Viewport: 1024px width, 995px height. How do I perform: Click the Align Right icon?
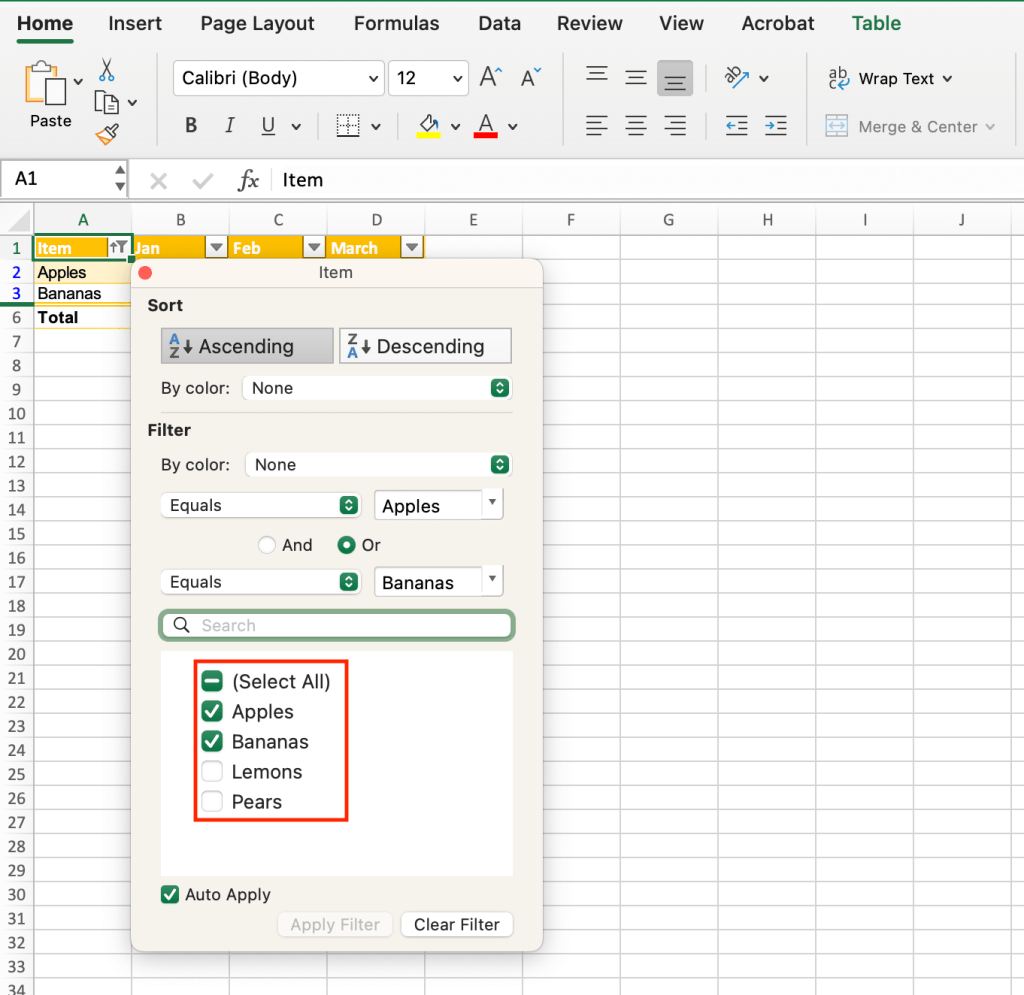coord(675,125)
